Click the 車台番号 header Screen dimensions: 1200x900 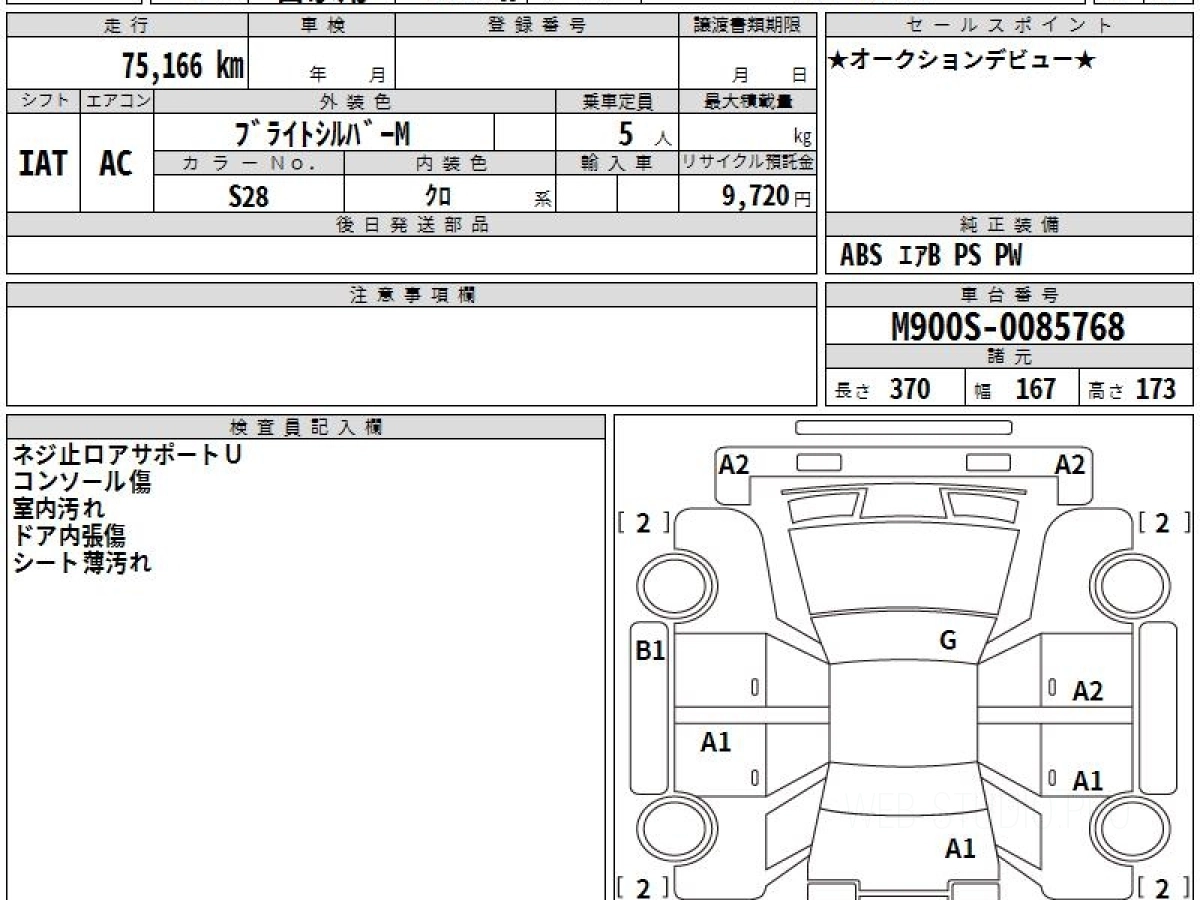click(x=1009, y=295)
